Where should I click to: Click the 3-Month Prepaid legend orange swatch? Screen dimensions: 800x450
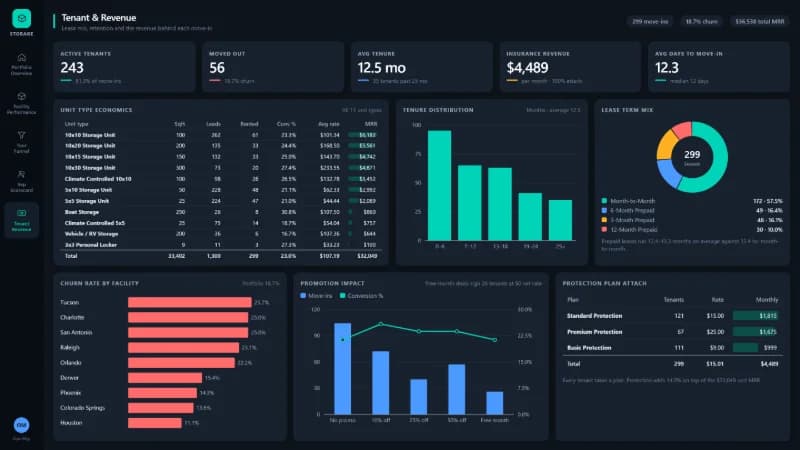click(x=604, y=220)
